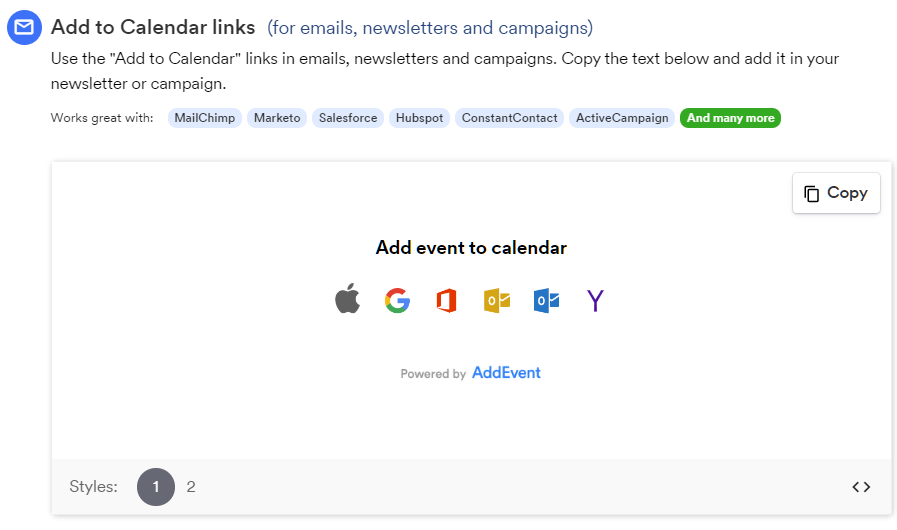Click the Apple calendar icon
This screenshot has width=897, height=530.
click(347, 299)
